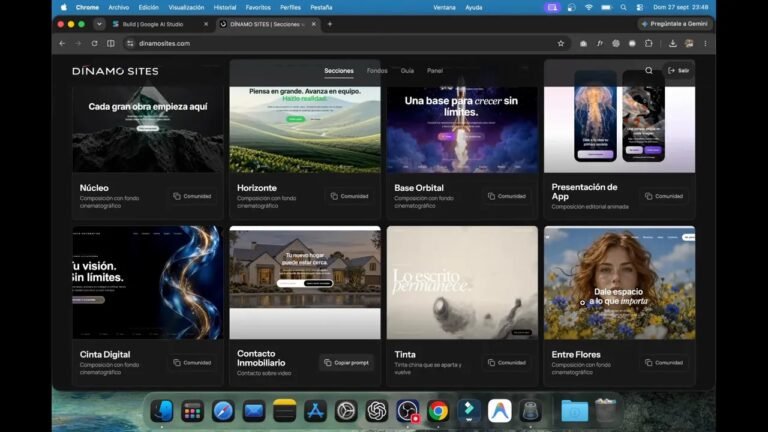
Task: Click the Comunidad button on the Núcleo card
Action: (x=192, y=196)
